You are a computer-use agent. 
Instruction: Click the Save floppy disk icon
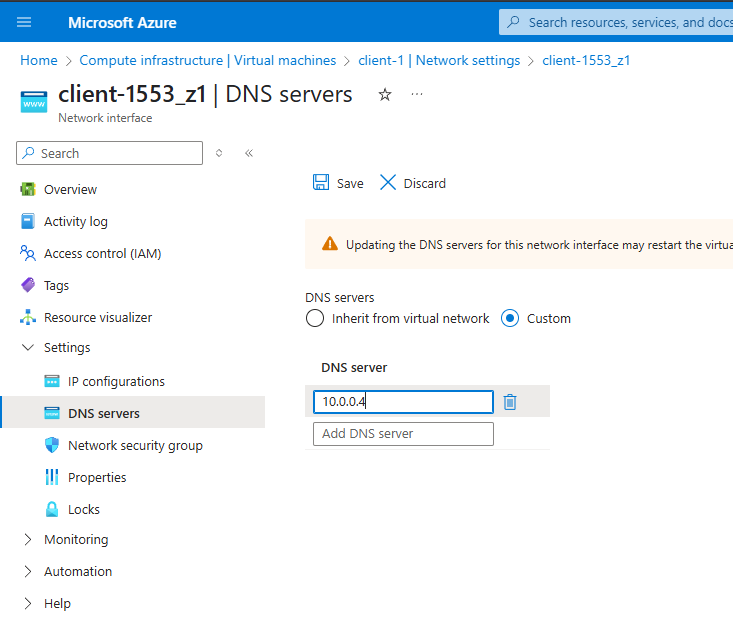tap(321, 182)
